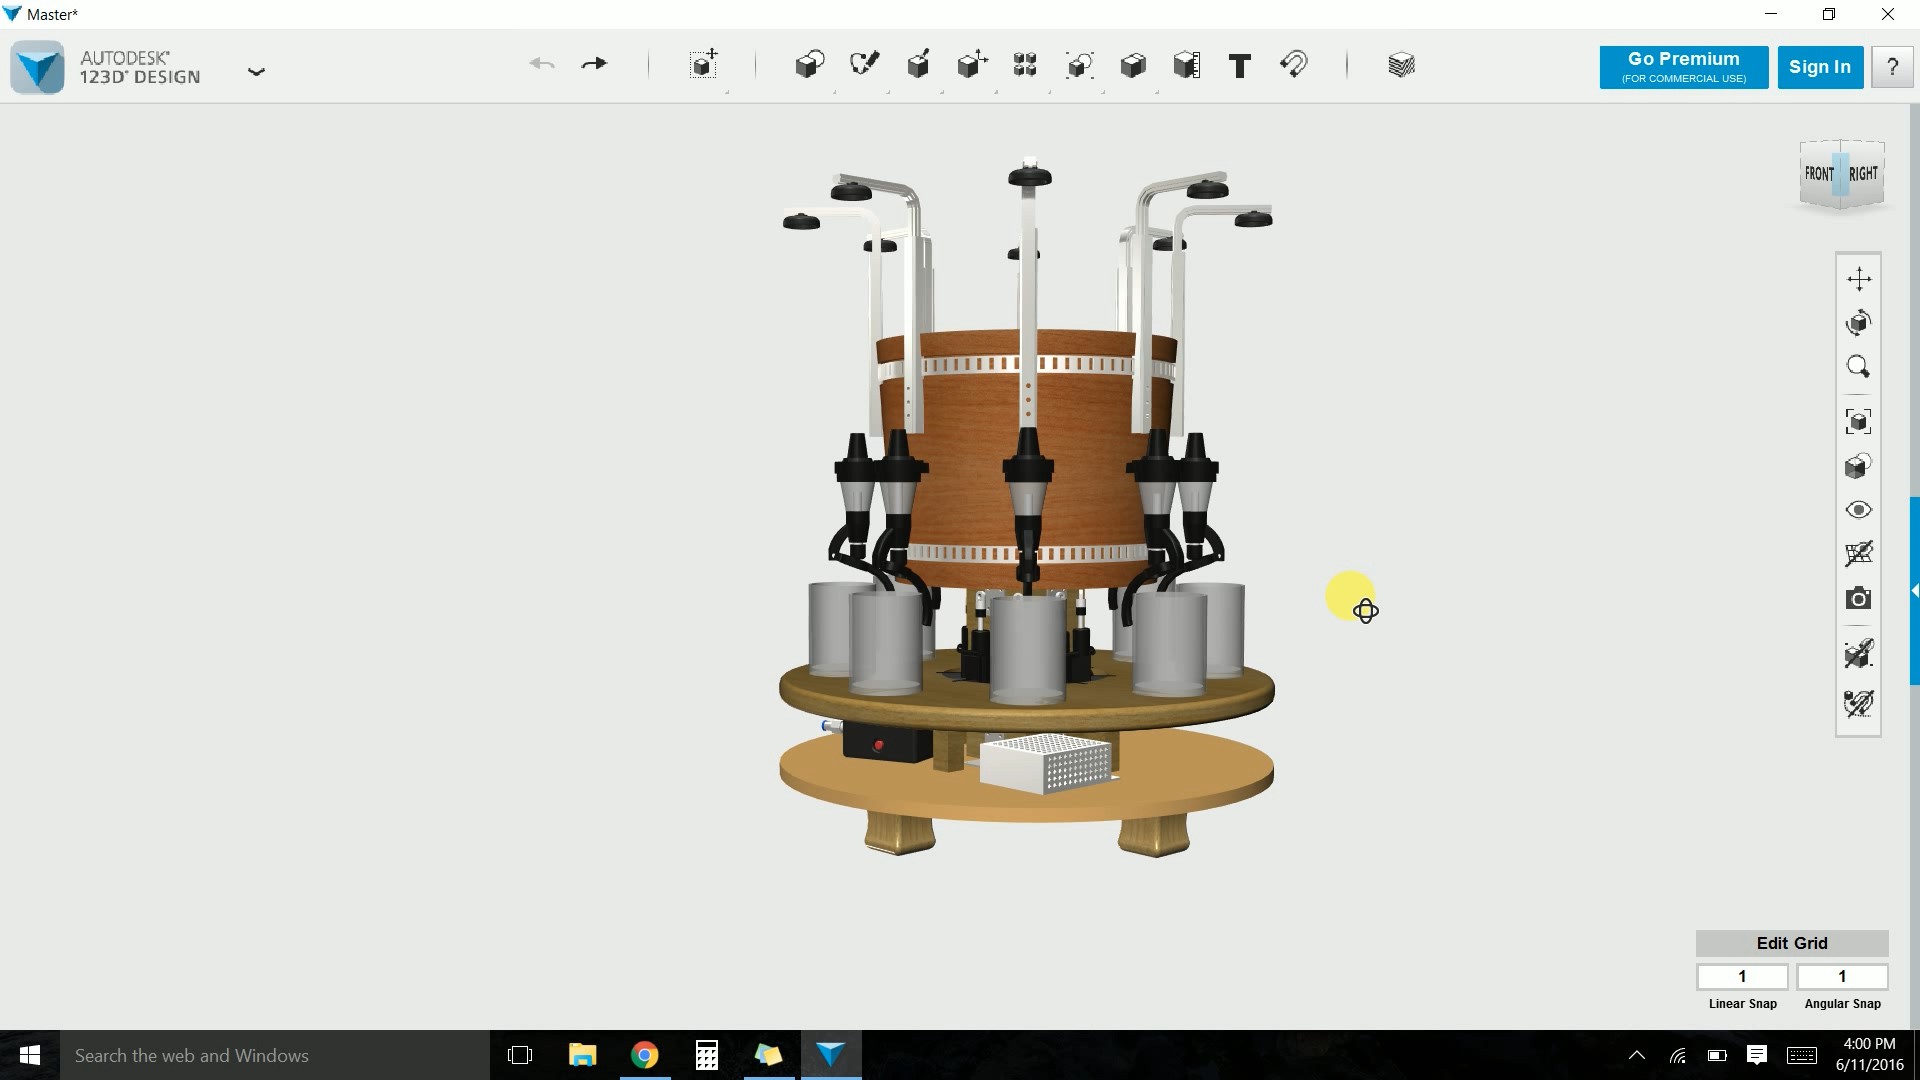This screenshot has width=1920, height=1080.
Task: Take a screenshot with the camera icon
Action: (x=1859, y=599)
